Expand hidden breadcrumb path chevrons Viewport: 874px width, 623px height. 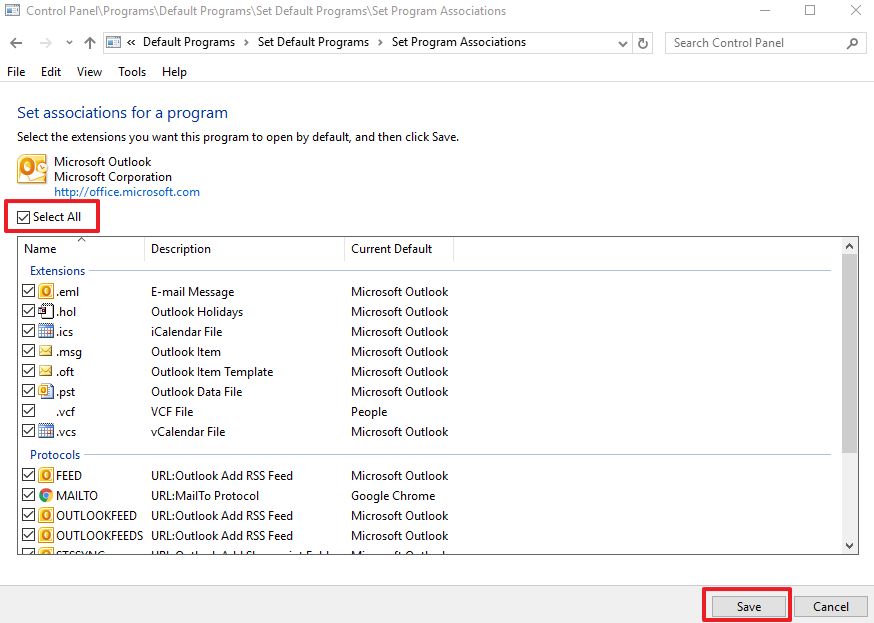click(x=131, y=42)
